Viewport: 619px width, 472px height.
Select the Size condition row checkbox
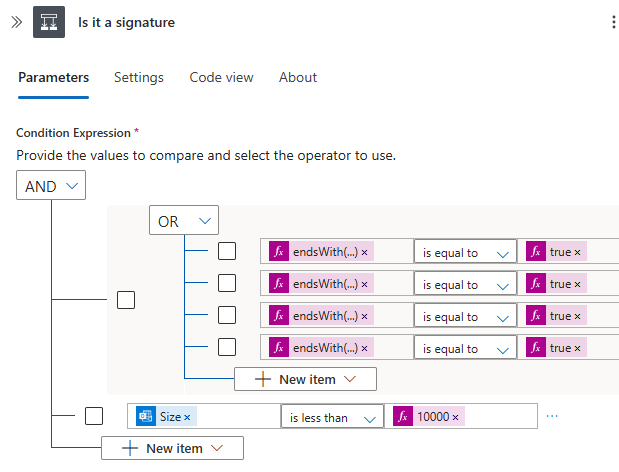click(94, 416)
